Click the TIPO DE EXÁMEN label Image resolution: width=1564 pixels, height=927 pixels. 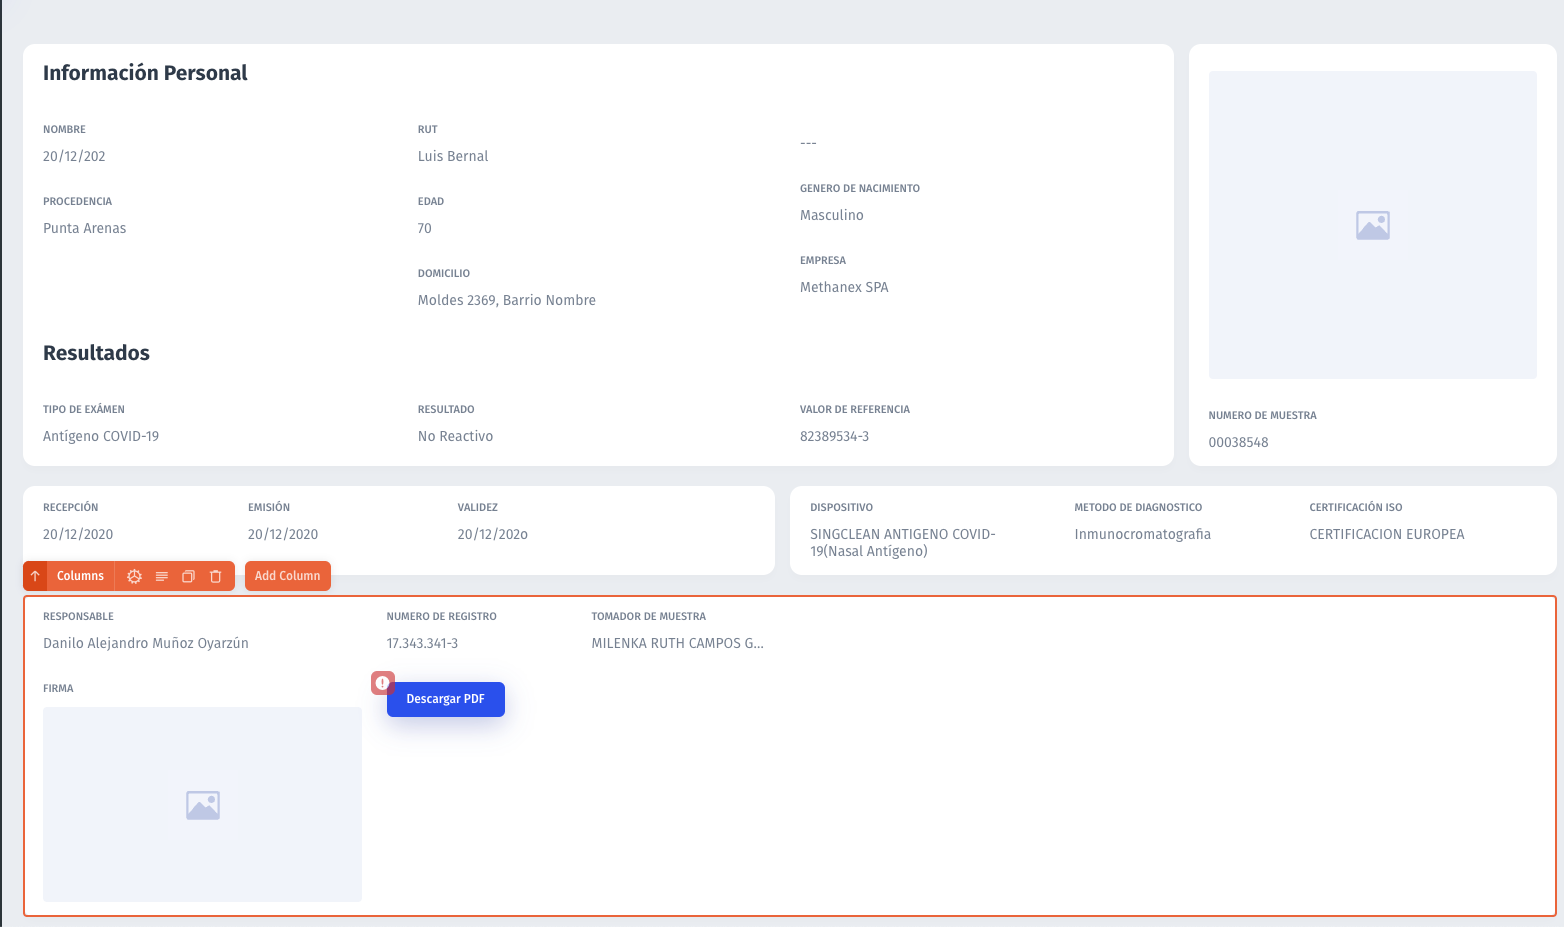(x=84, y=409)
